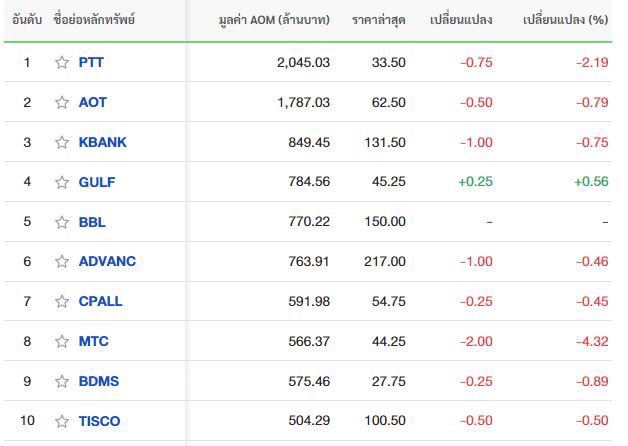
Task: Open the TISCO stock link
Action: point(99,421)
